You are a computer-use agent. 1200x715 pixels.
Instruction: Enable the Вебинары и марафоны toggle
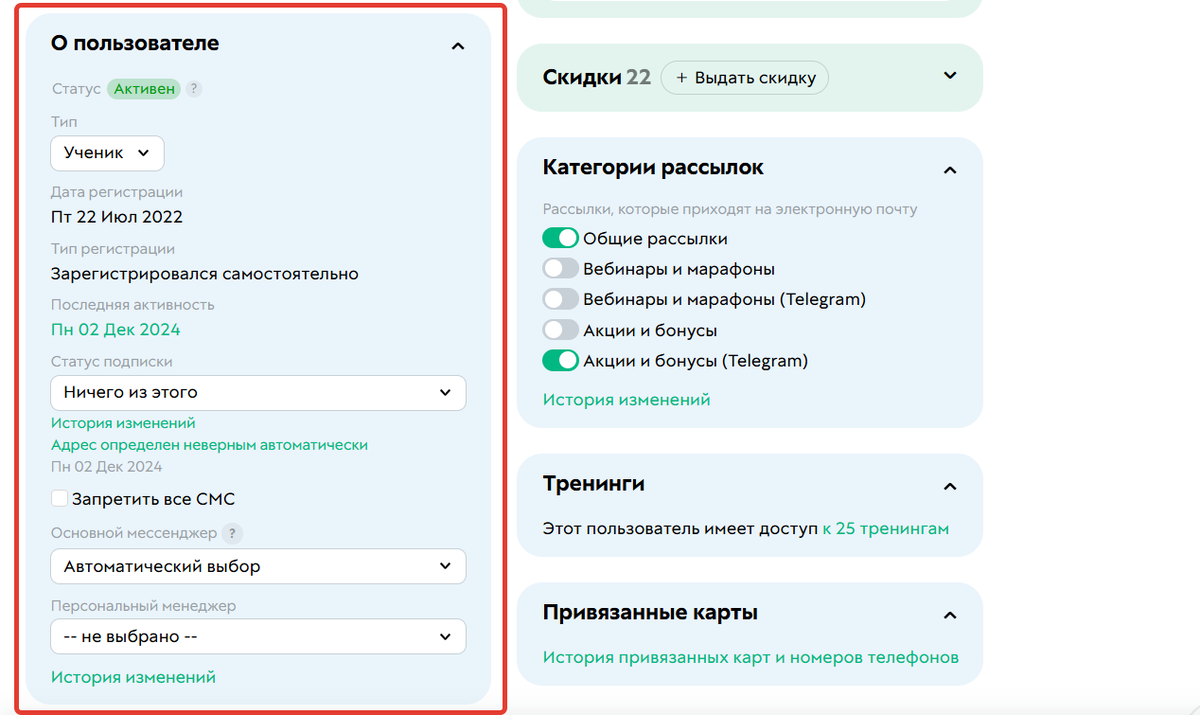(x=561, y=268)
